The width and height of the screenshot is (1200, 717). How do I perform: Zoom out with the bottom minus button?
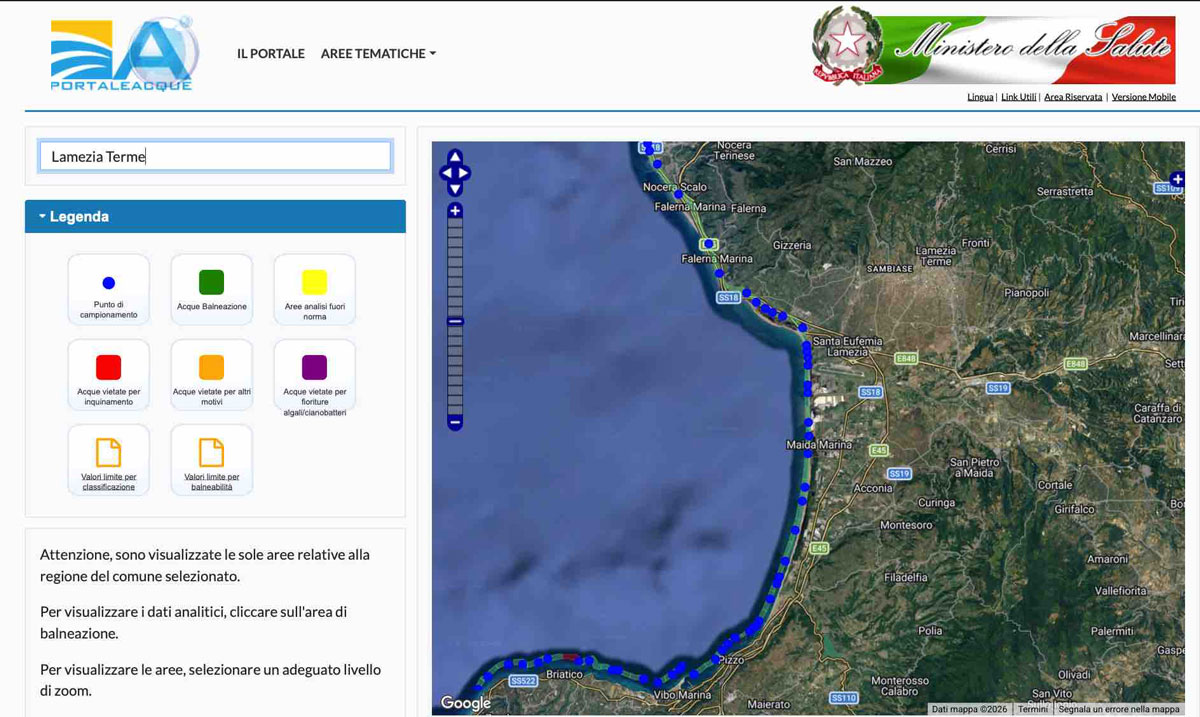(455, 423)
